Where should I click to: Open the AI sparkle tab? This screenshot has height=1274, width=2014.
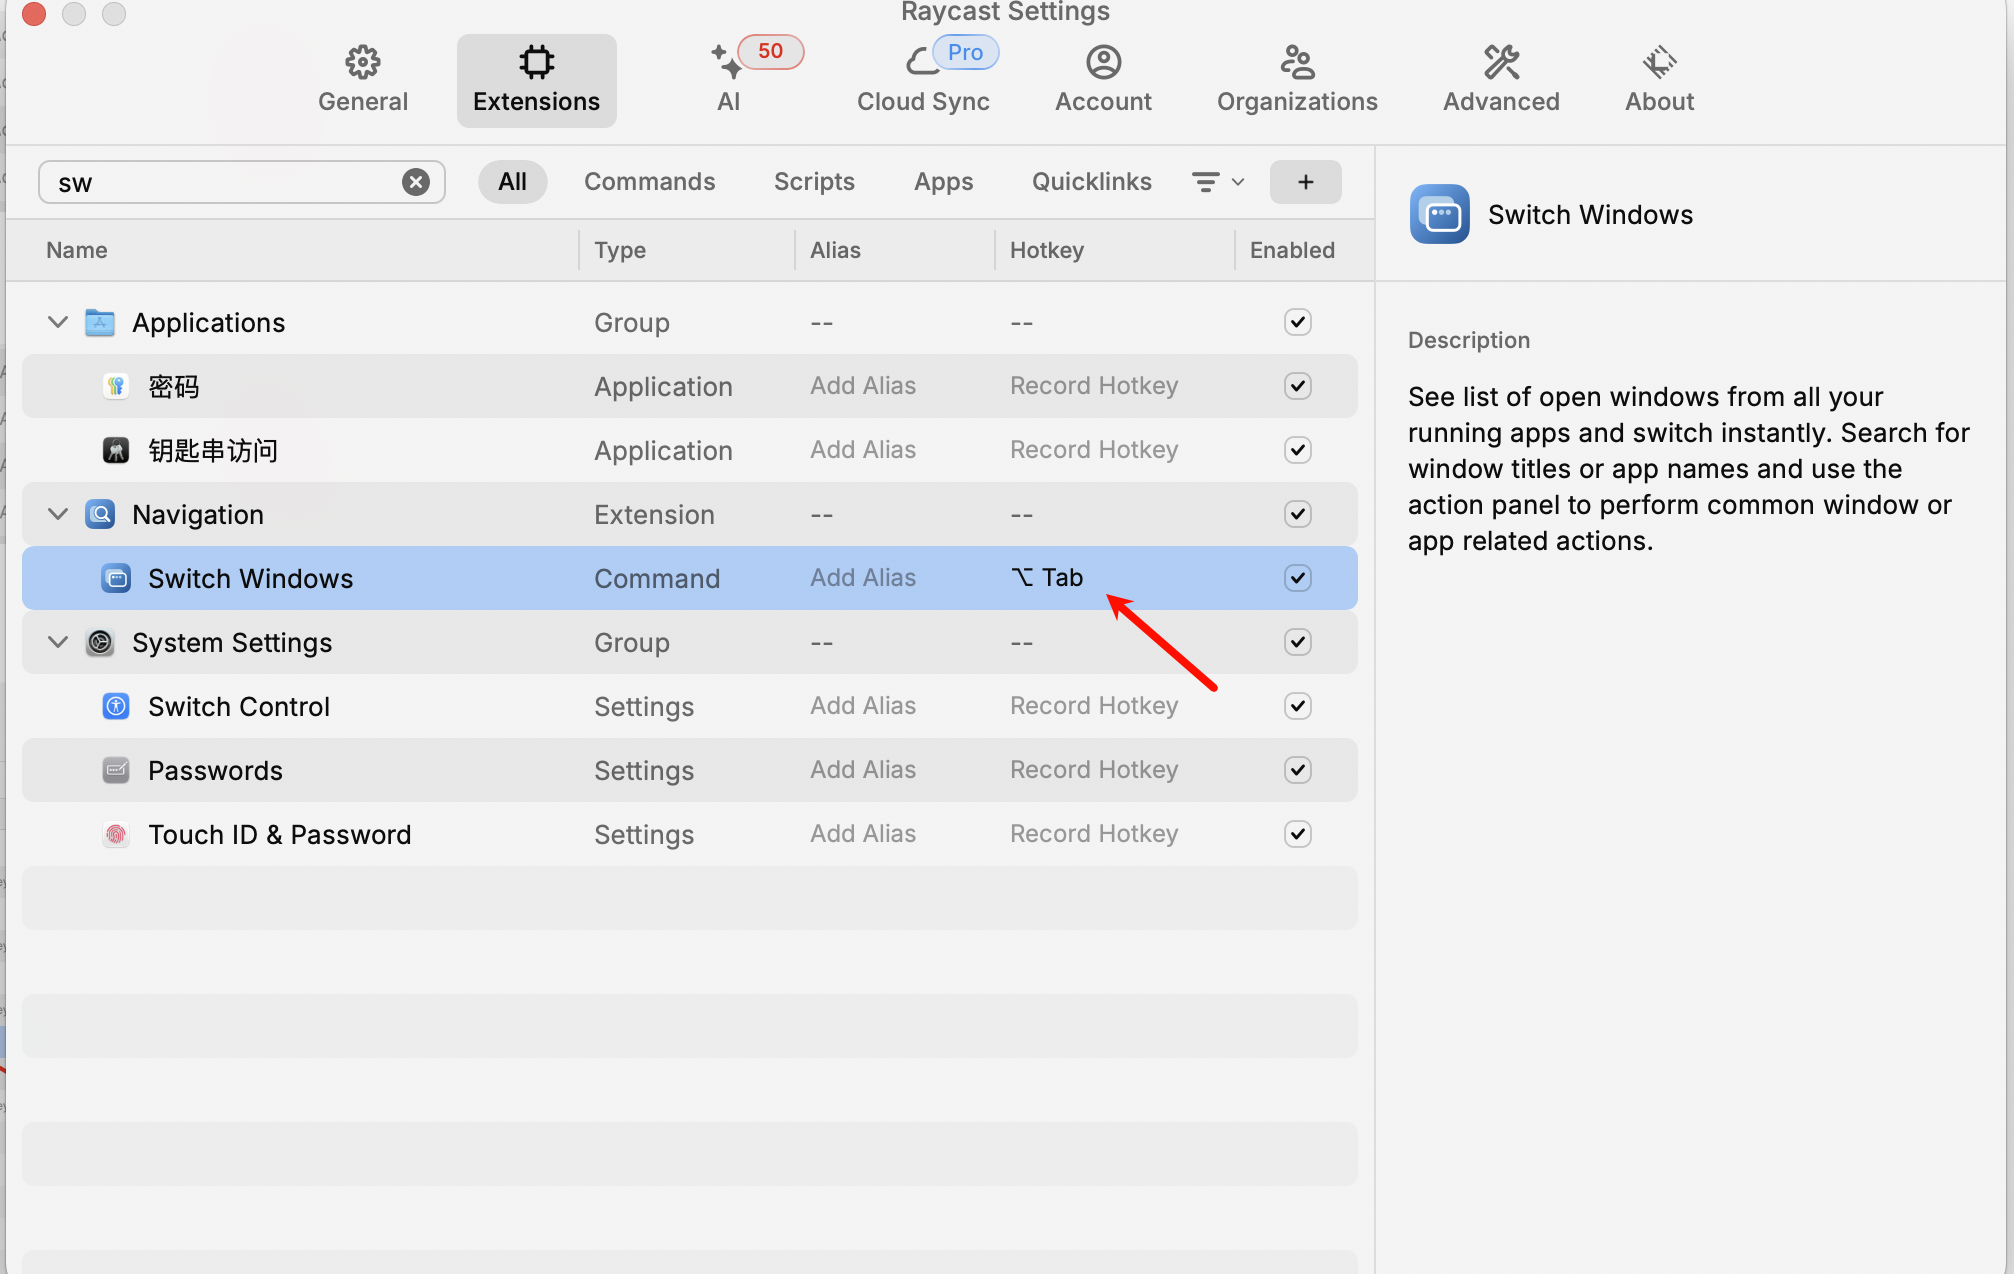(728, 79)
